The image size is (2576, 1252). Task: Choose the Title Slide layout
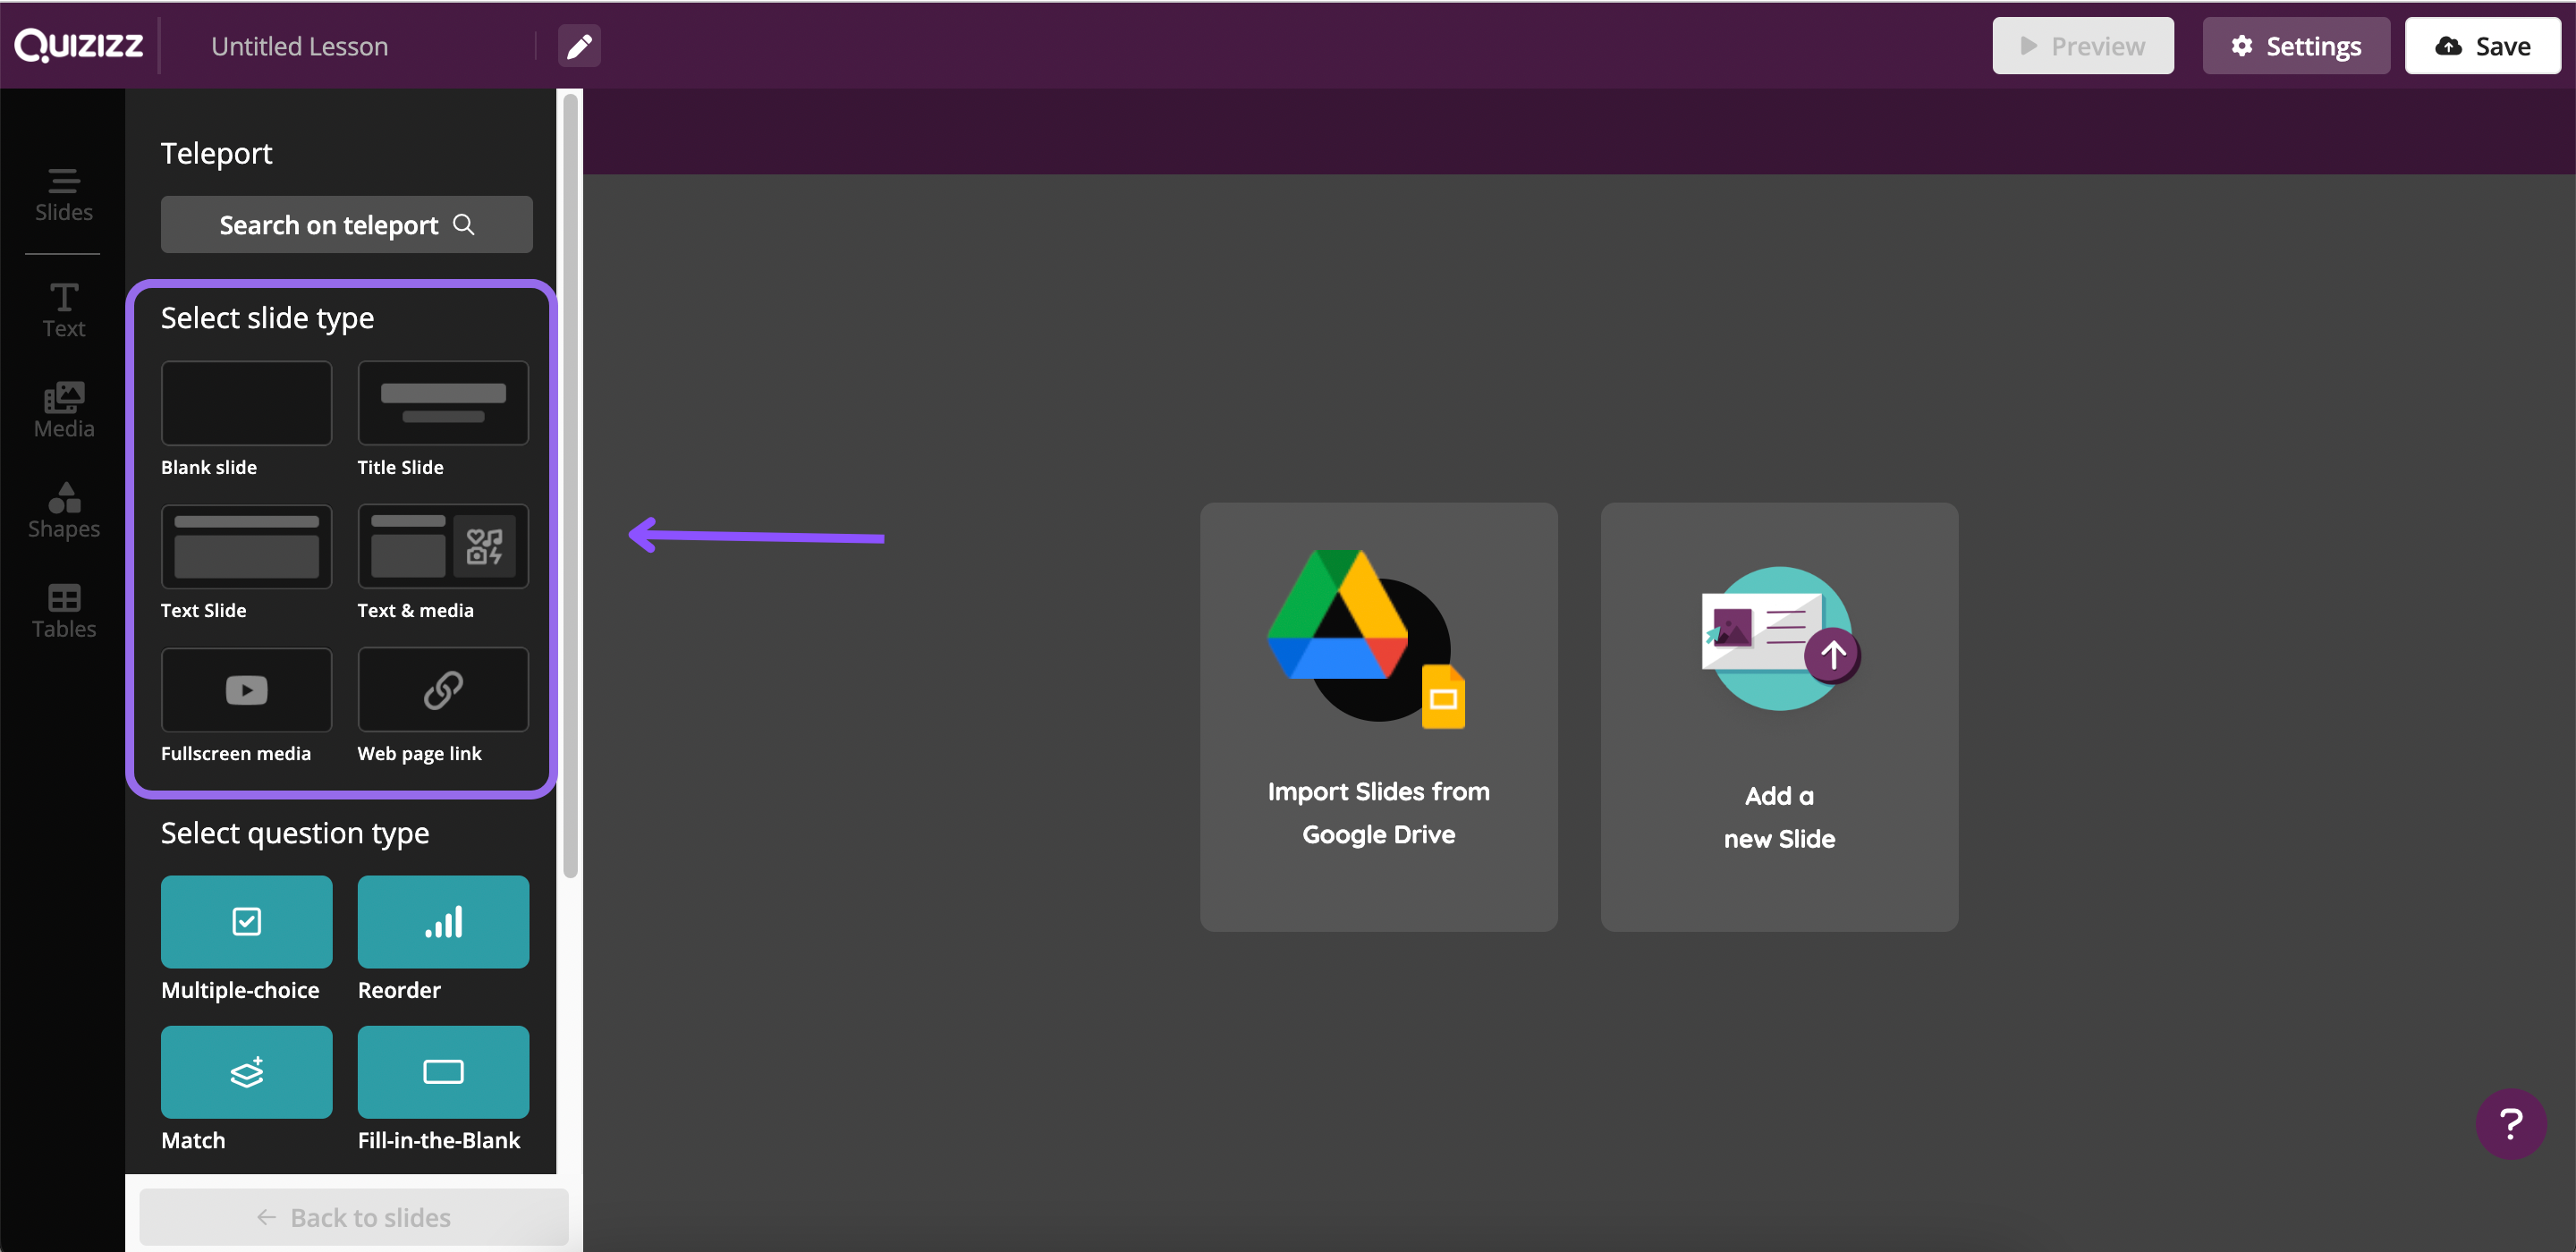click(442, 403)
